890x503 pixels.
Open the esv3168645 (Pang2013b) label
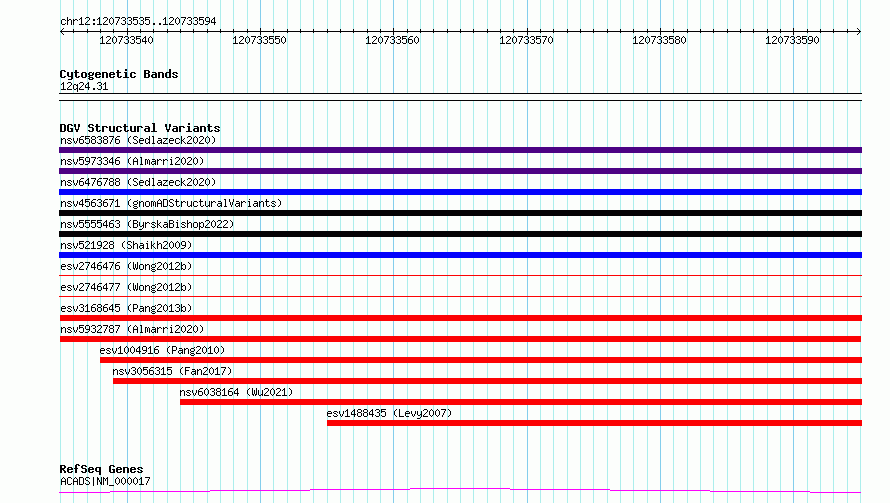126,308
